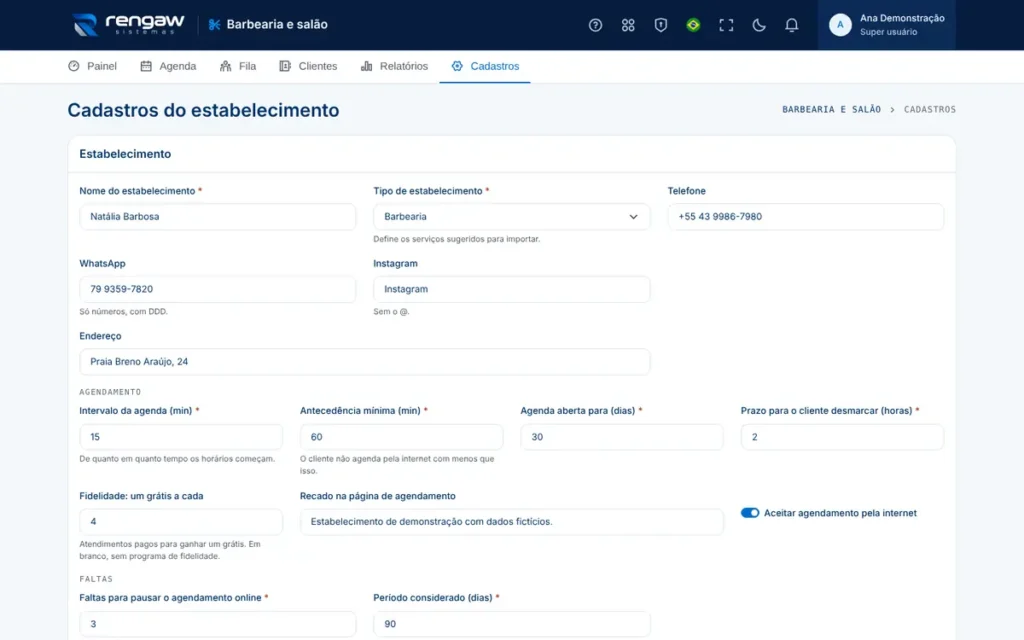This screenshot has height=640, width=1024.
Task: Click Barbearia e Salão breadcrumb link
Action: [831, 110]
